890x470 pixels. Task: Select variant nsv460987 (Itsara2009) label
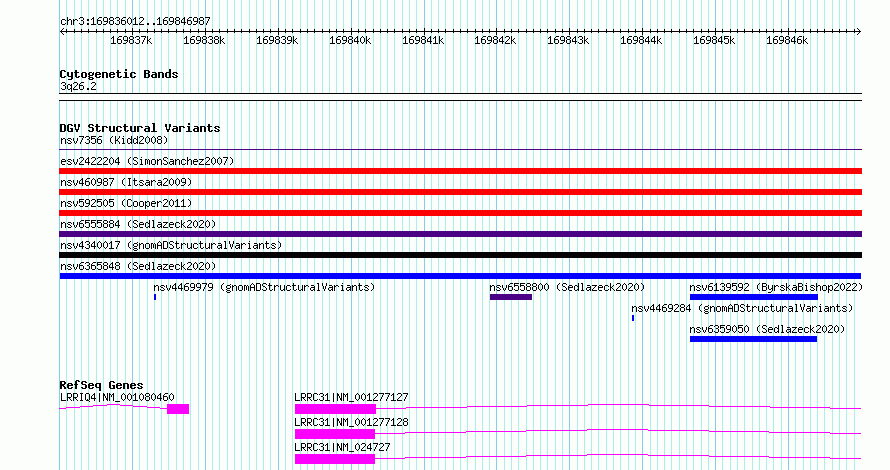[x=126, y=182]
